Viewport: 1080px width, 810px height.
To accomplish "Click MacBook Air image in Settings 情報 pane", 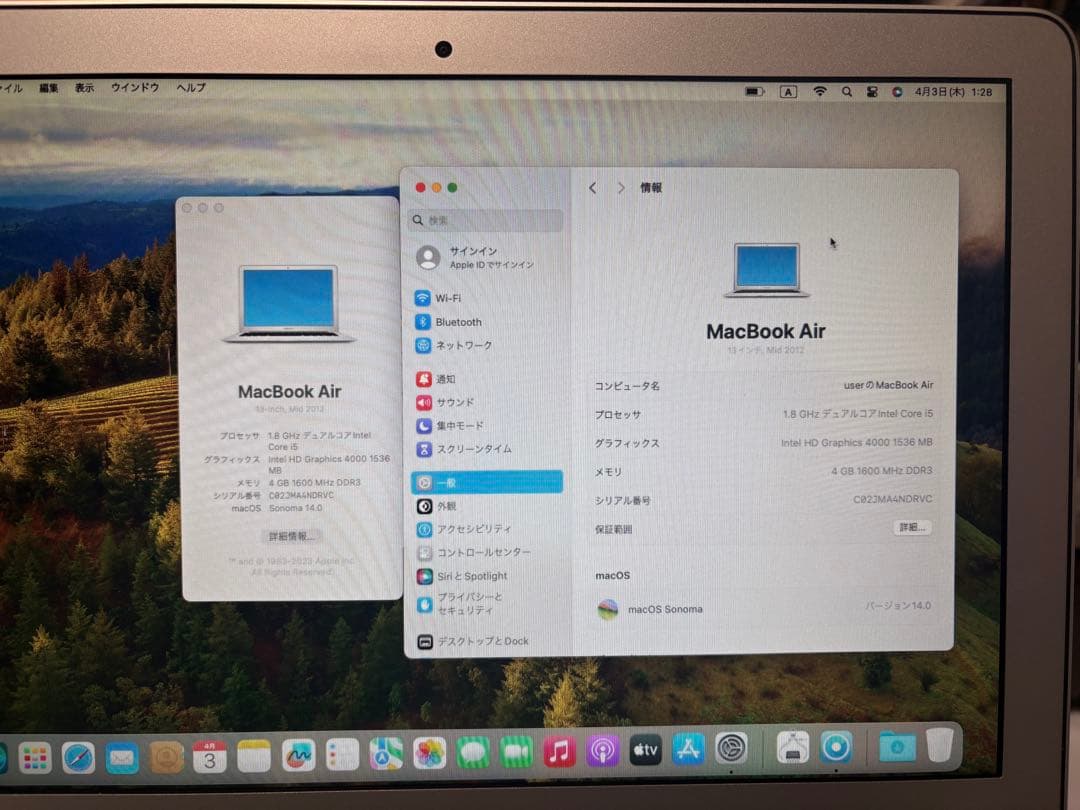I will pyautogui.click(x=767, y=270).
